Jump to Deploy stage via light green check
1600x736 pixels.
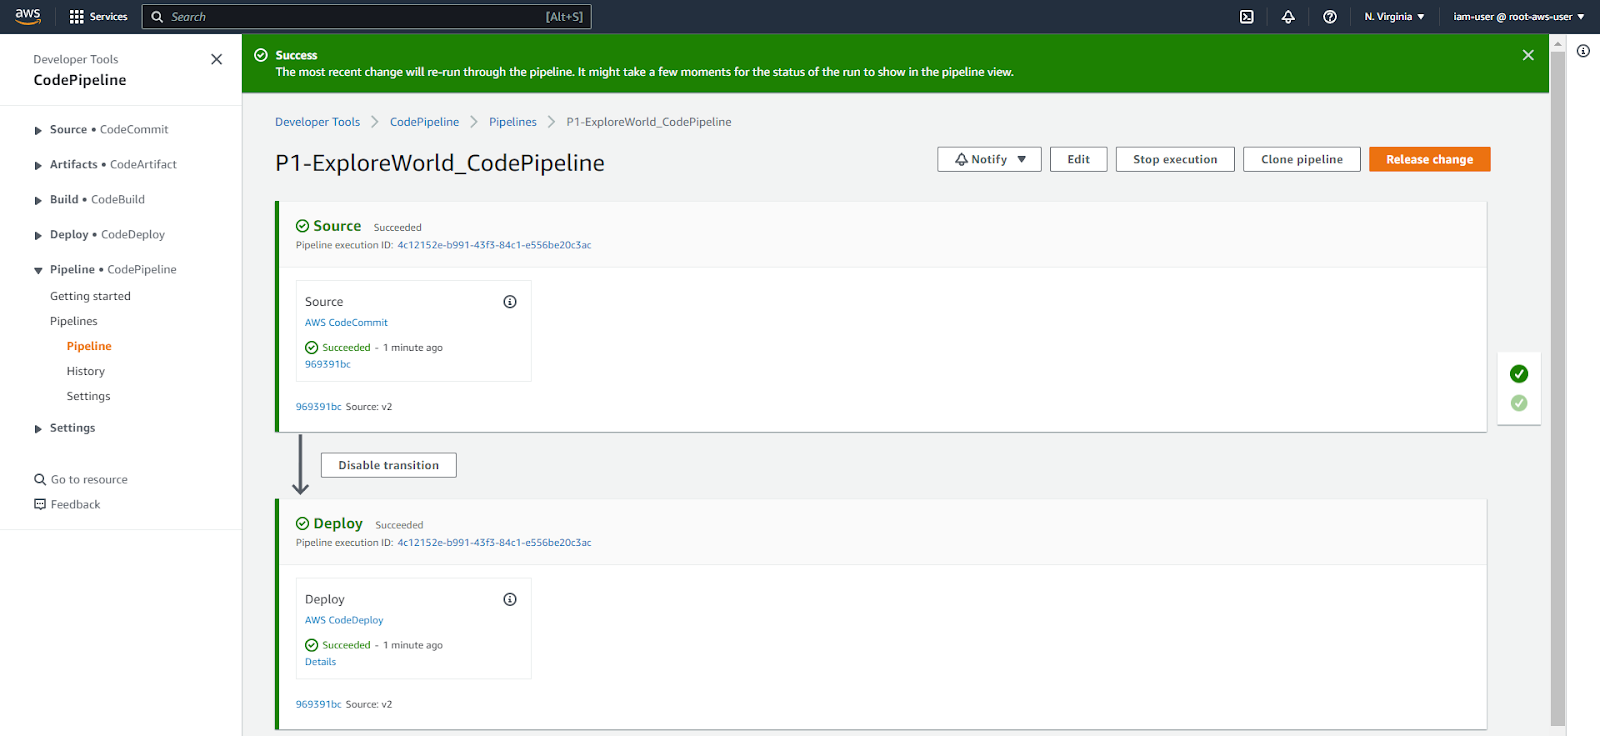click(x=1519, y=403)
